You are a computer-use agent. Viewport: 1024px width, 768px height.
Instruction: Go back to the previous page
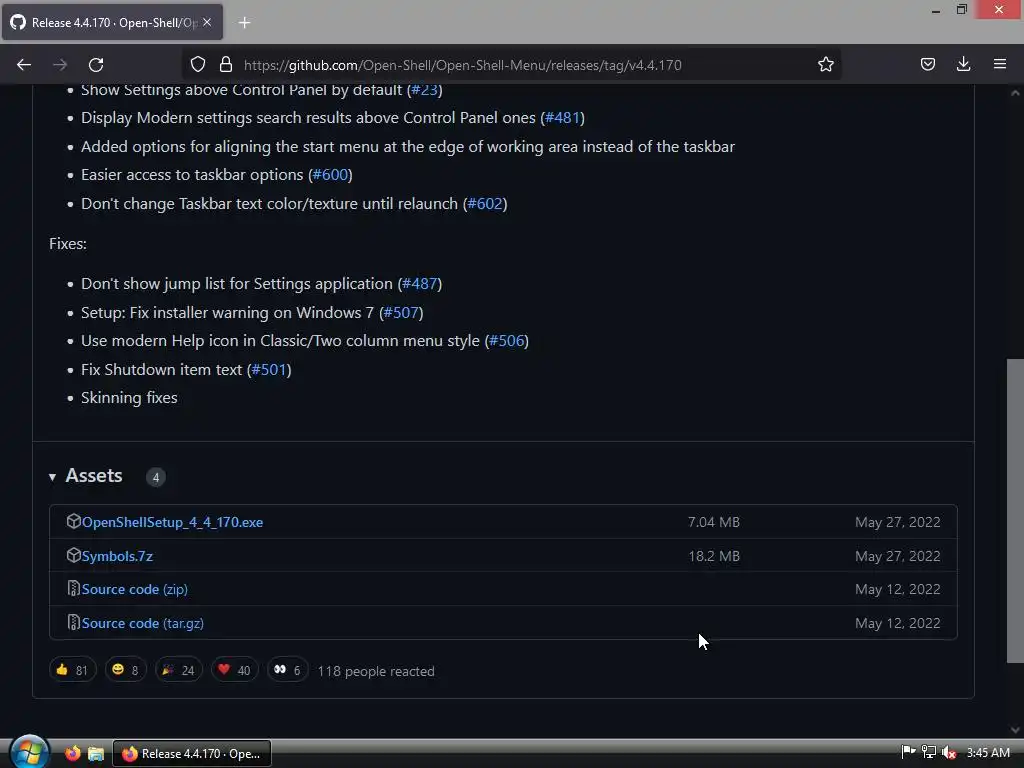(x=24, y=65)
